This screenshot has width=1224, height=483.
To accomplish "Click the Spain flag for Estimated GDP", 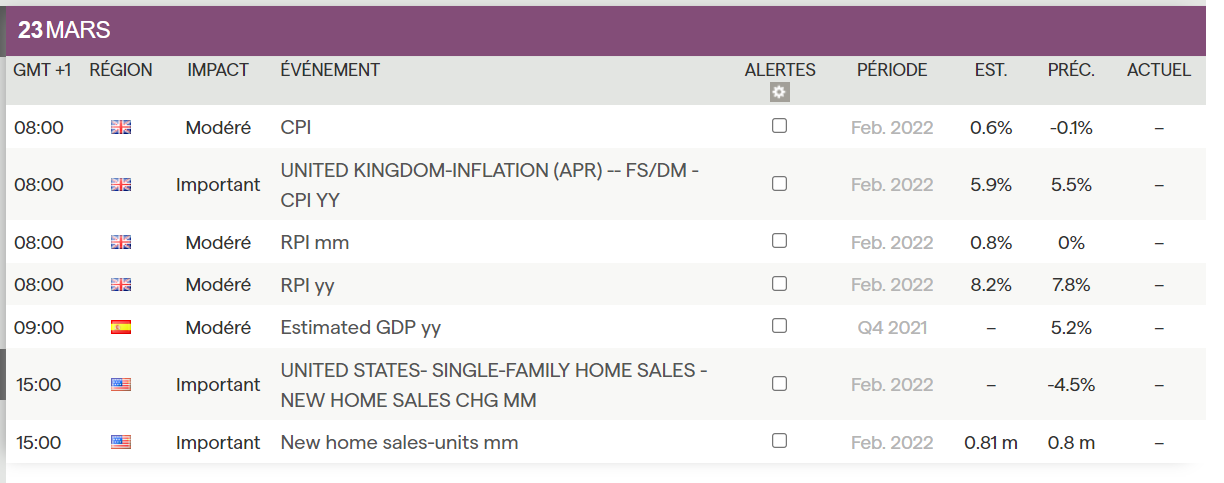I will pyautogui.click(x=121, y=327).
